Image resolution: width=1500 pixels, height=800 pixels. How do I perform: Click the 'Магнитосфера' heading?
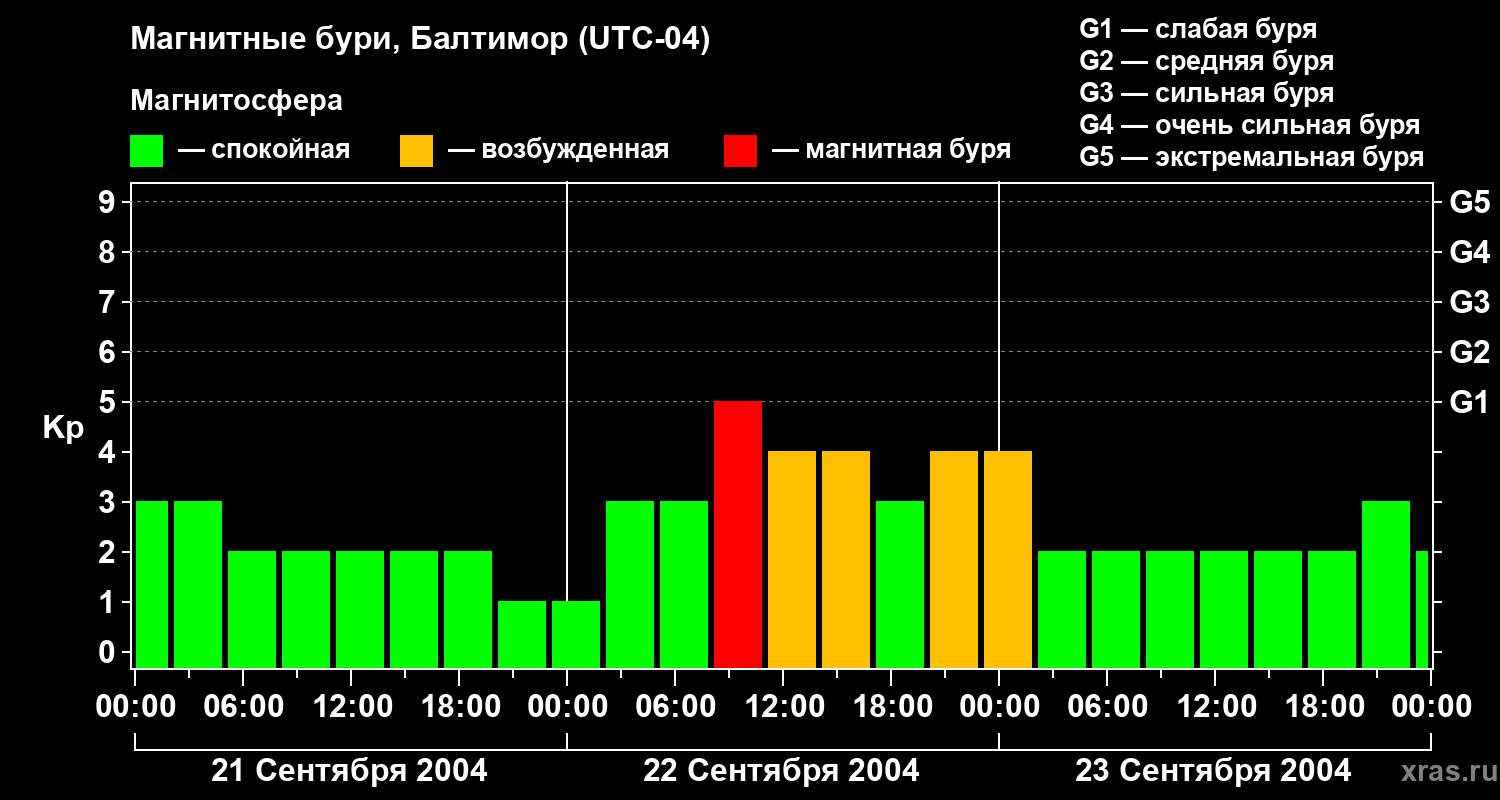236,101
